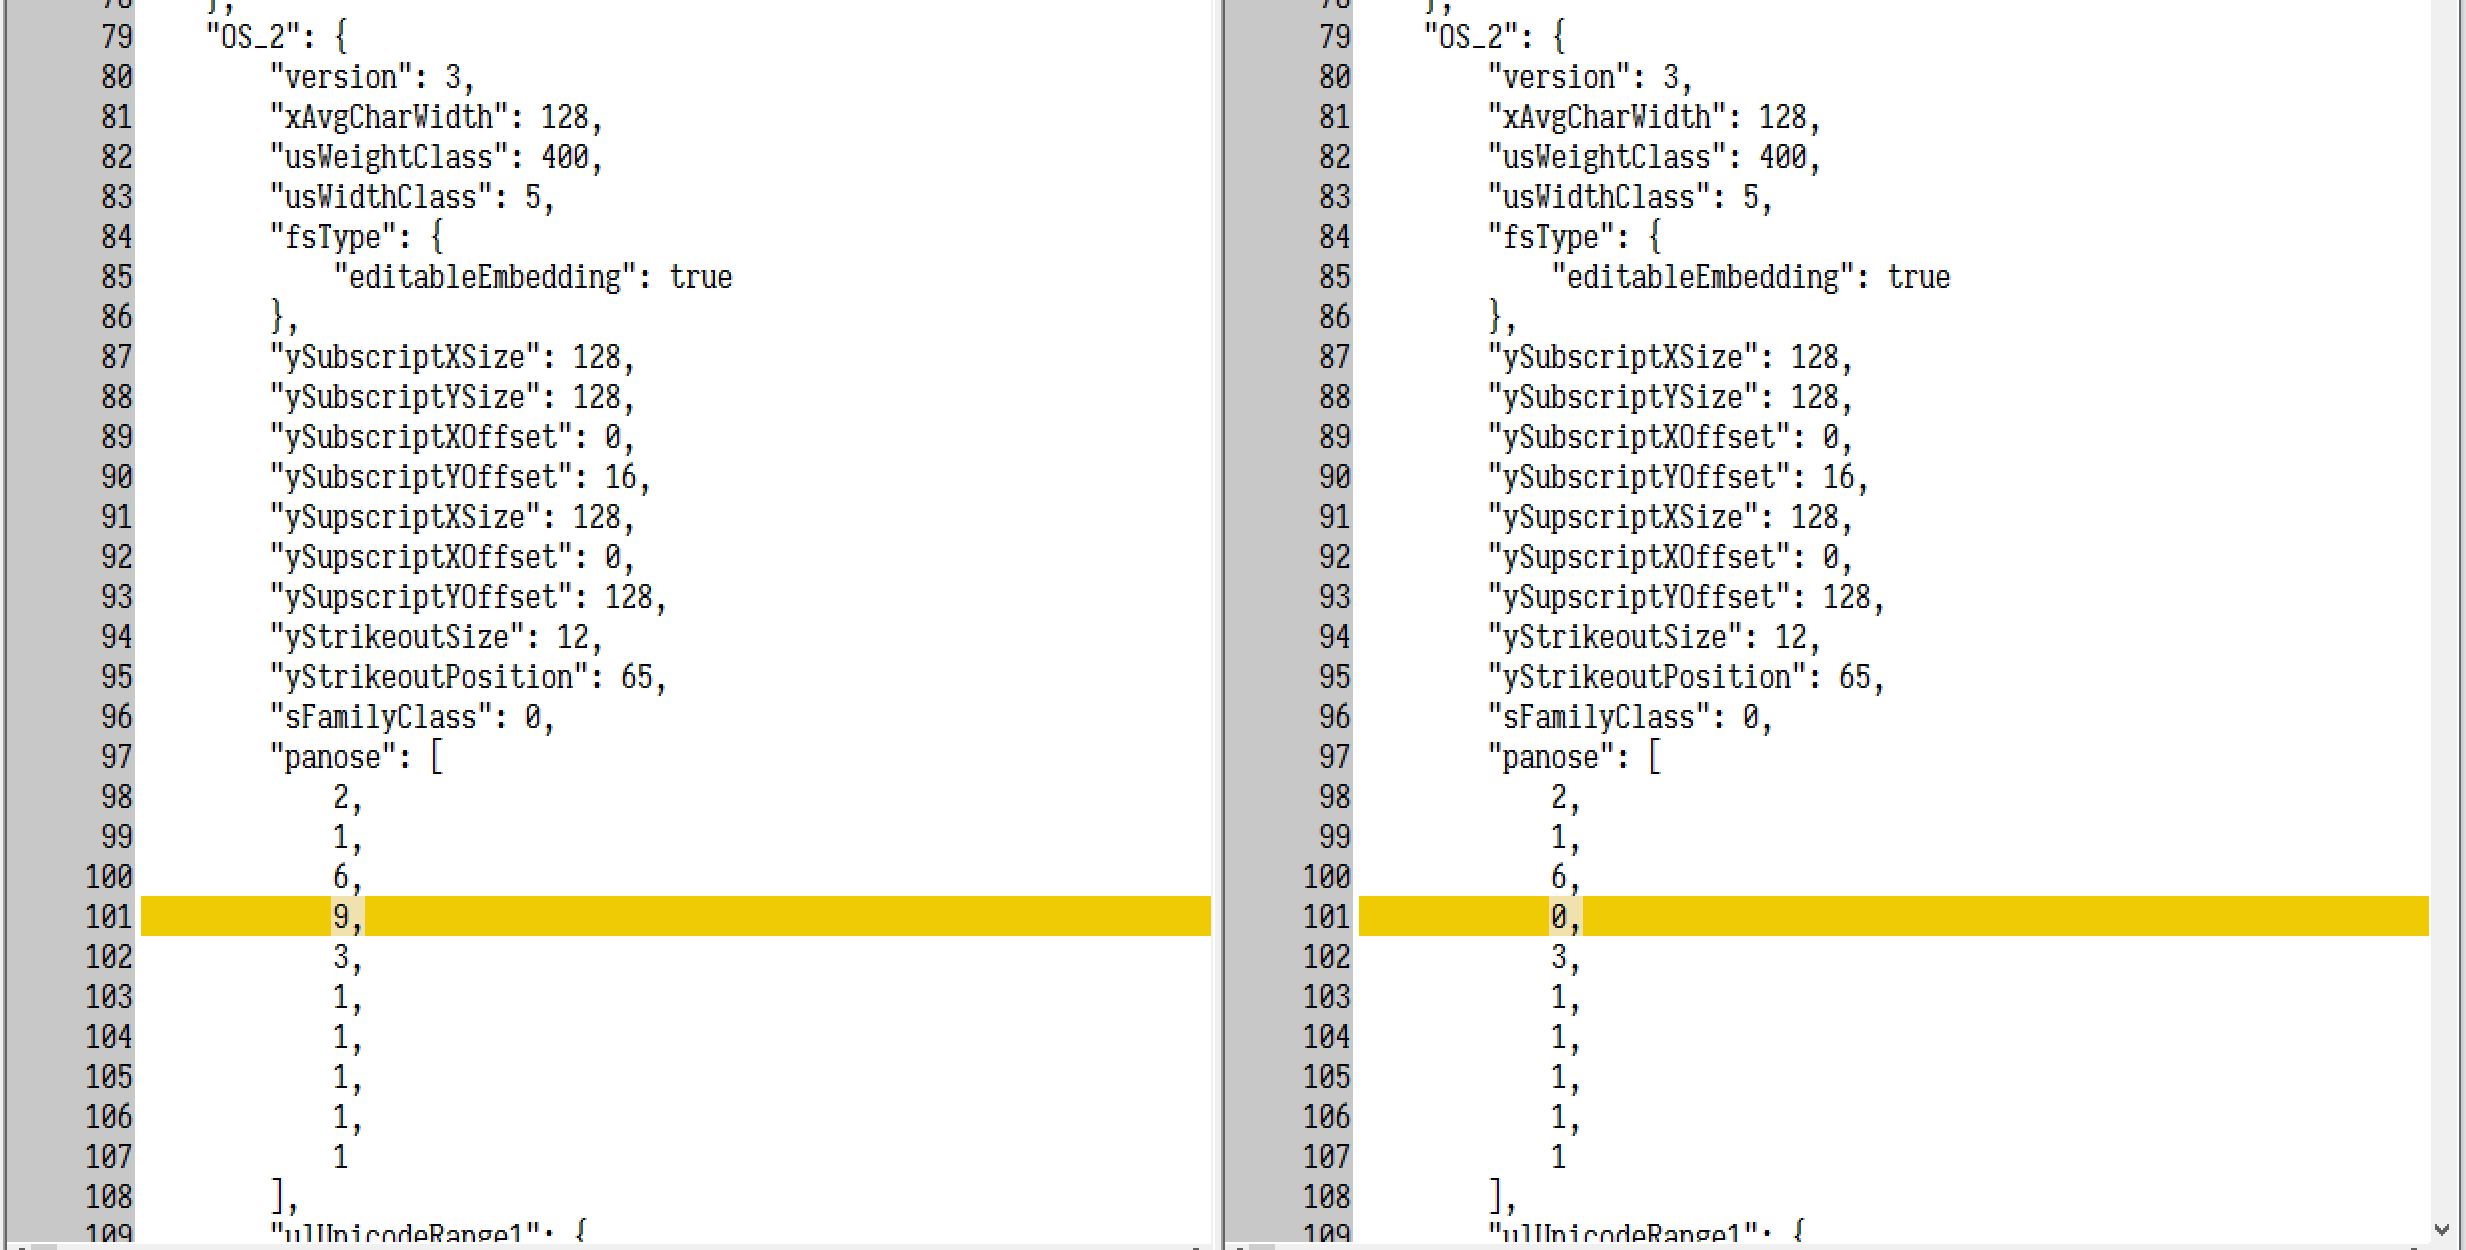Click the vertical scrollbar down arrow
The image size is (2466, 1250).
[x=2442, y=1230]
